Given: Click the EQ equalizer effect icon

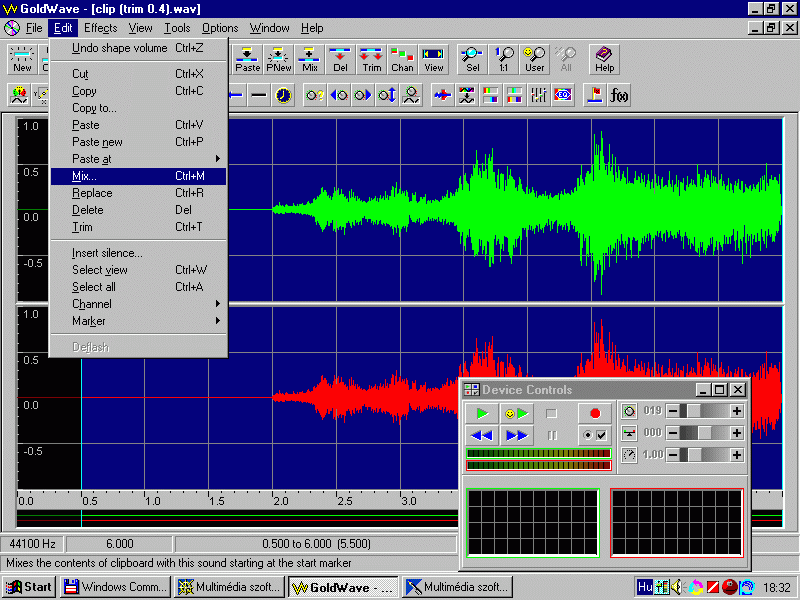Looking at the screenshot, I should click(x=563, y=95).
